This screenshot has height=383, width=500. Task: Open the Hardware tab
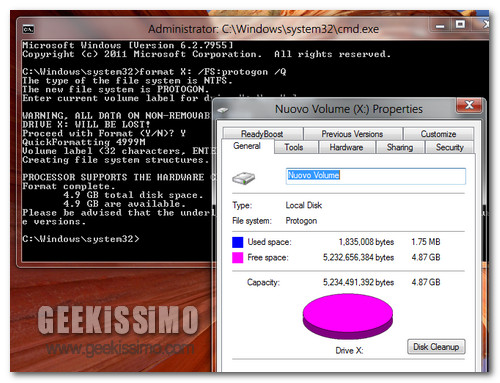347,147
